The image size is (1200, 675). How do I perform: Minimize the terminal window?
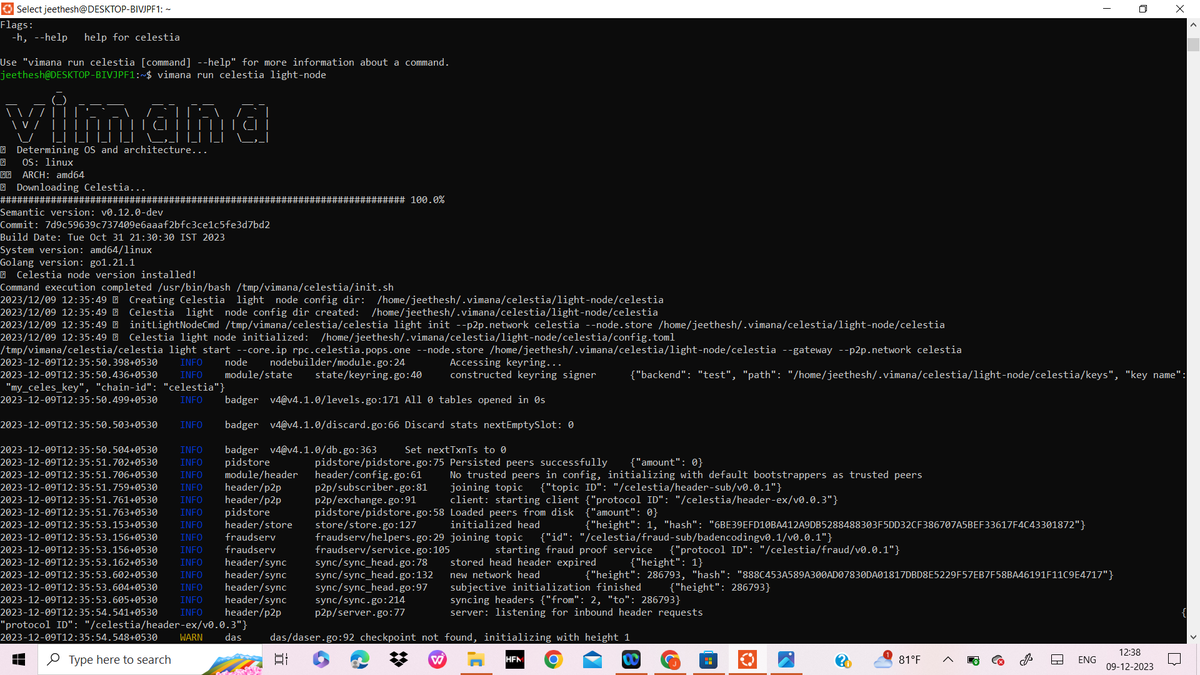pos(1106,8)
